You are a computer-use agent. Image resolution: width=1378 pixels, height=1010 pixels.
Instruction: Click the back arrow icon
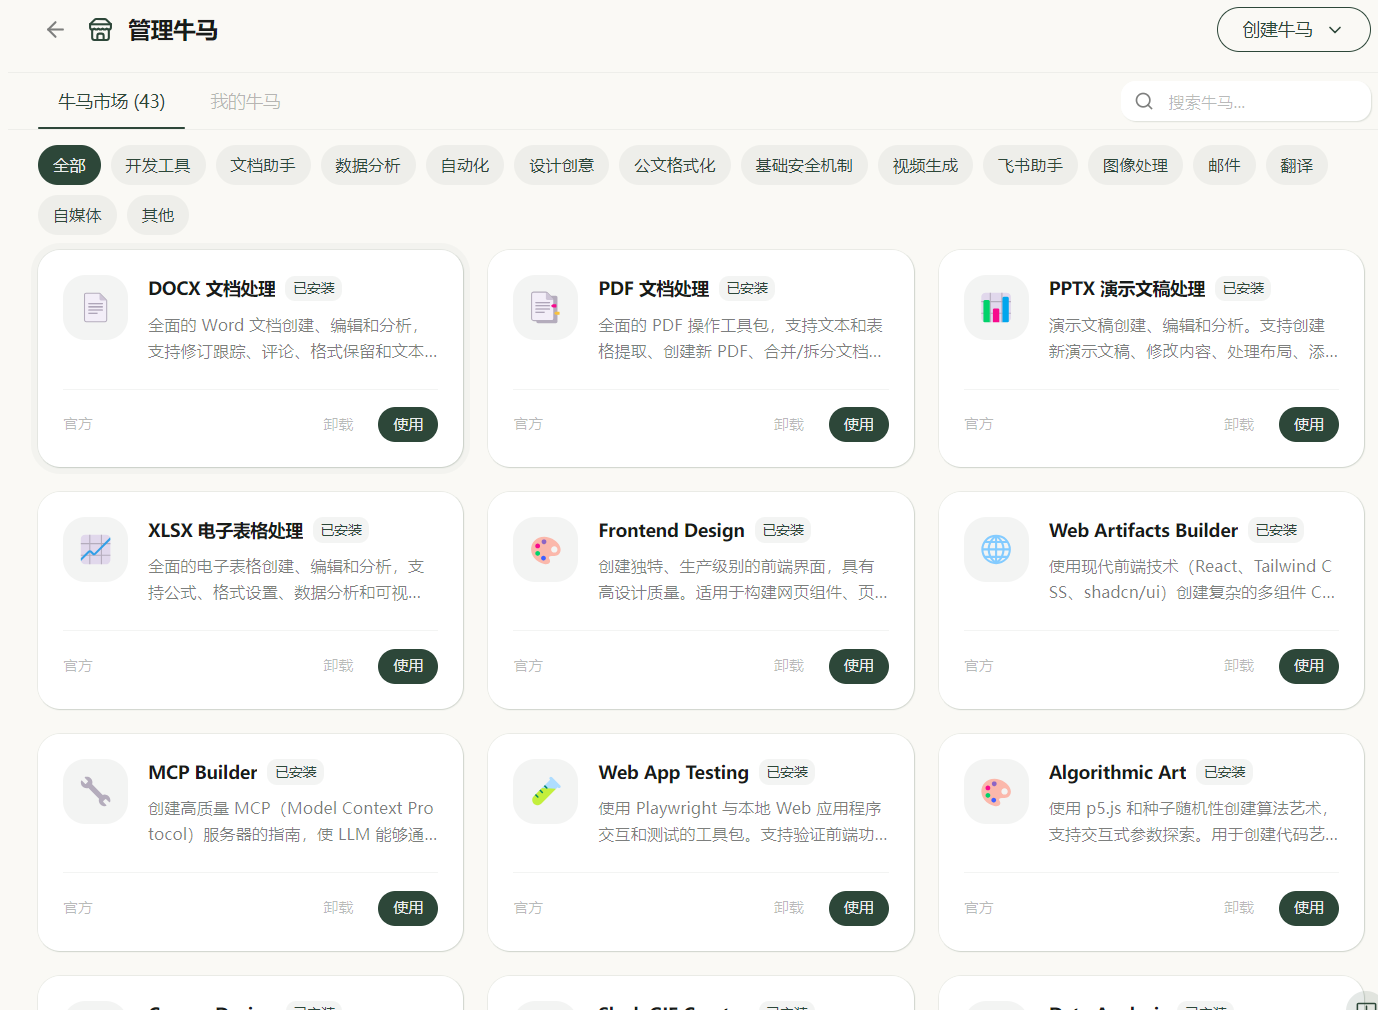click(55, 30)
